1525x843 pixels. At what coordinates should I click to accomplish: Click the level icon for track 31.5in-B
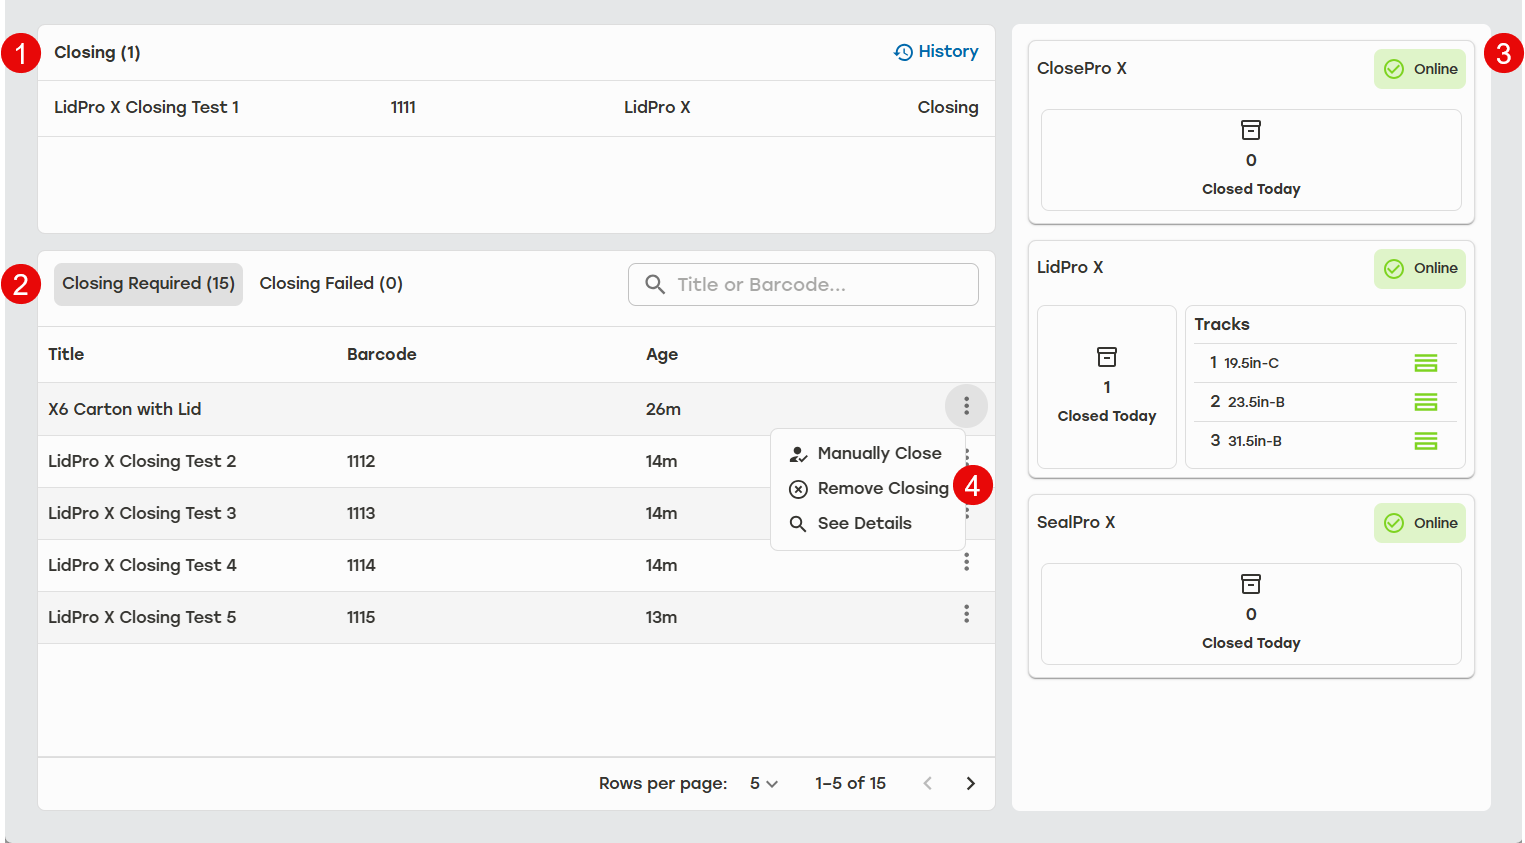click(x=1426, y=441)
